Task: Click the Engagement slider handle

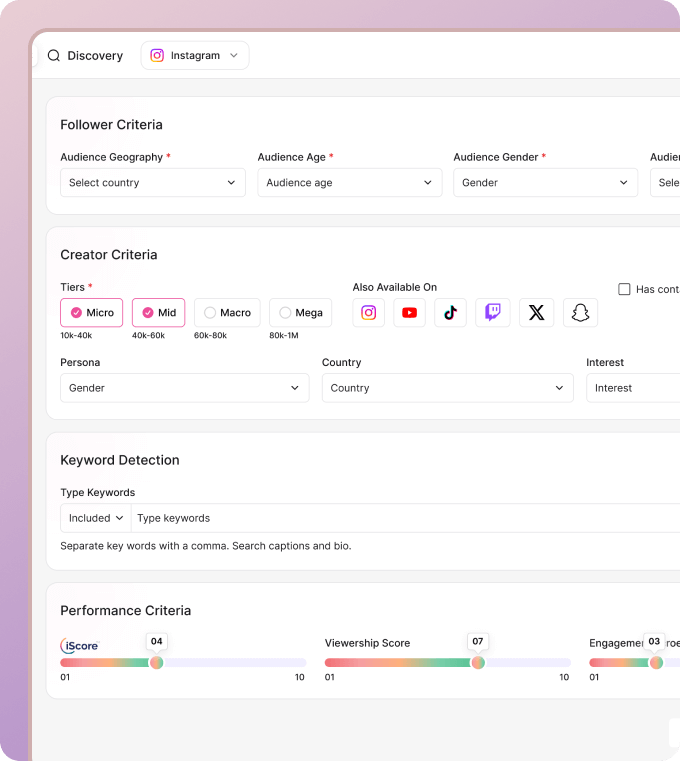Action: tap(656, 662)
